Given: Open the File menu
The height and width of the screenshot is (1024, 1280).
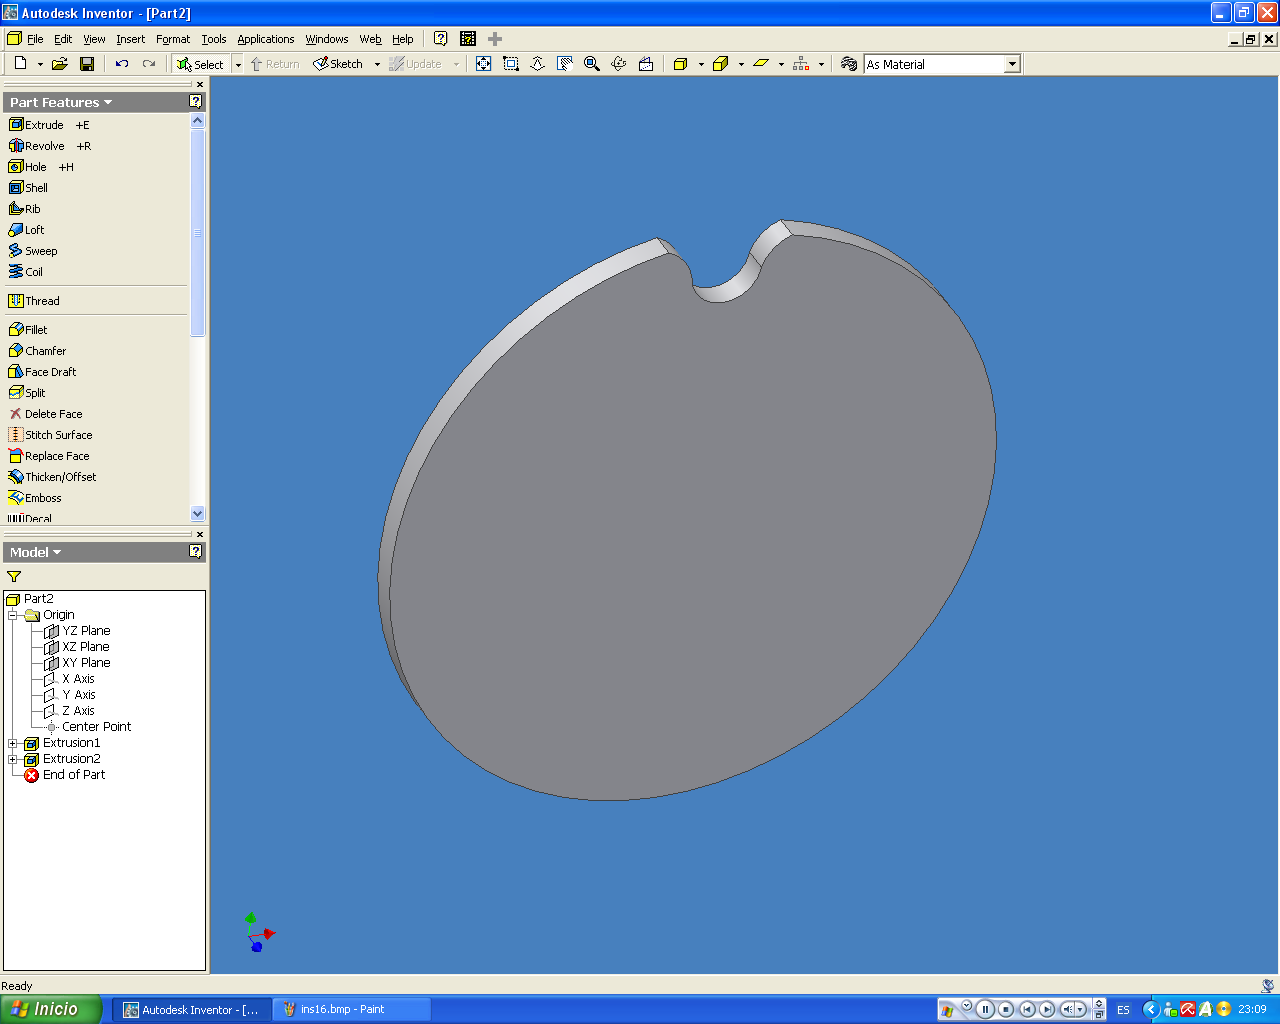Looking at the screenshot, I should [x=35, y=39].
